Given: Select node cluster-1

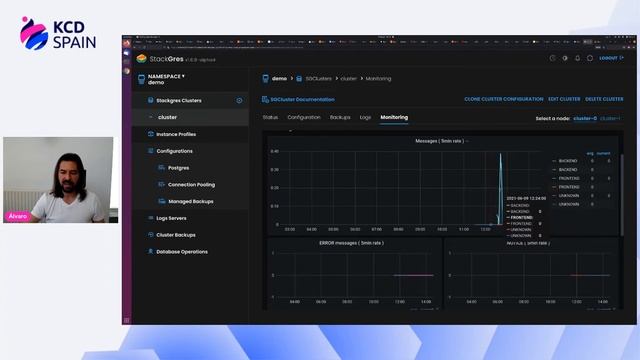Looking at the screenshot, I should 610,118.
